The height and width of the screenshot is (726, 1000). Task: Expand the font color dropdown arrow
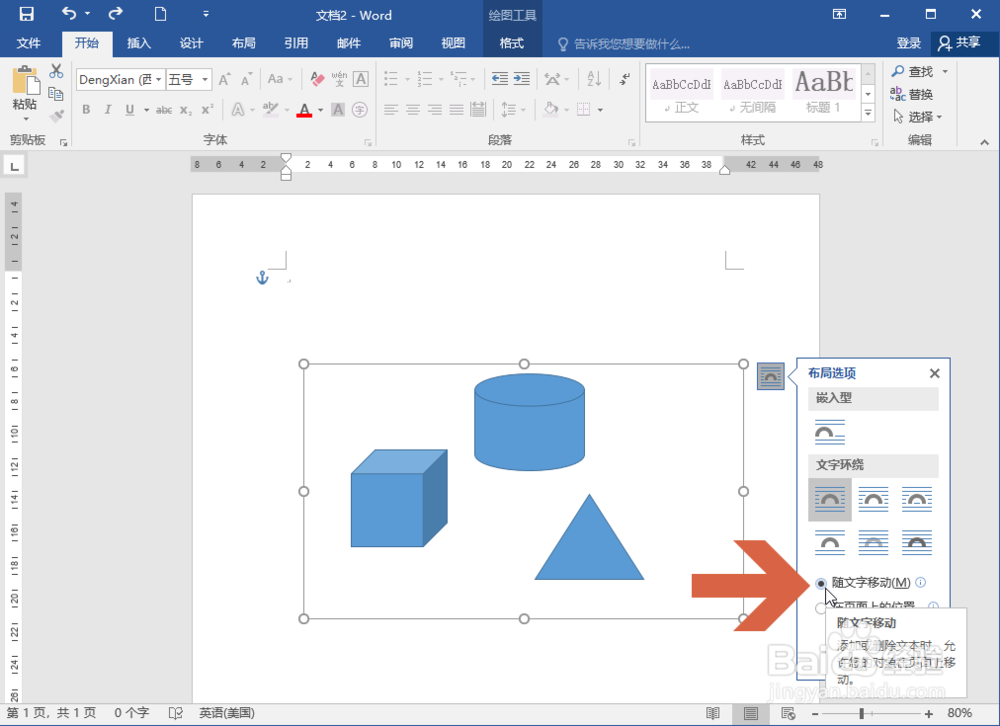320,108
